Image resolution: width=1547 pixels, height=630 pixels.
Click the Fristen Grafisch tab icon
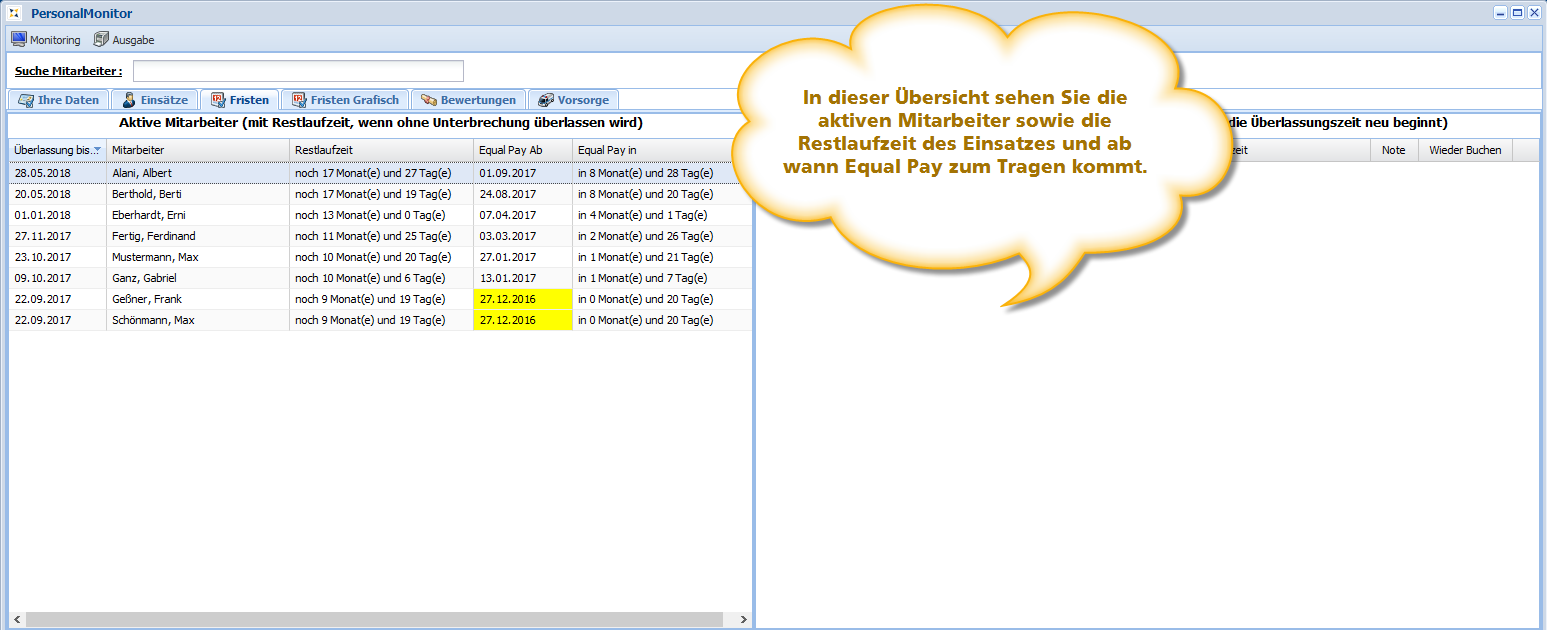pyautogui.click(x=298, y=100)
